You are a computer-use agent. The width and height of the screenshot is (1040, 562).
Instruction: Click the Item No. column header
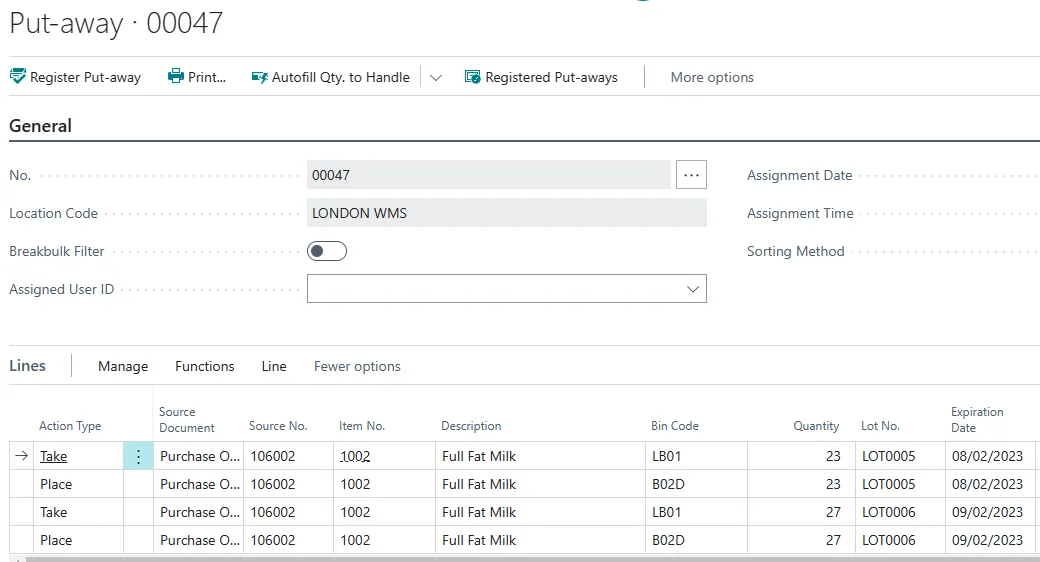coord(362,426)
